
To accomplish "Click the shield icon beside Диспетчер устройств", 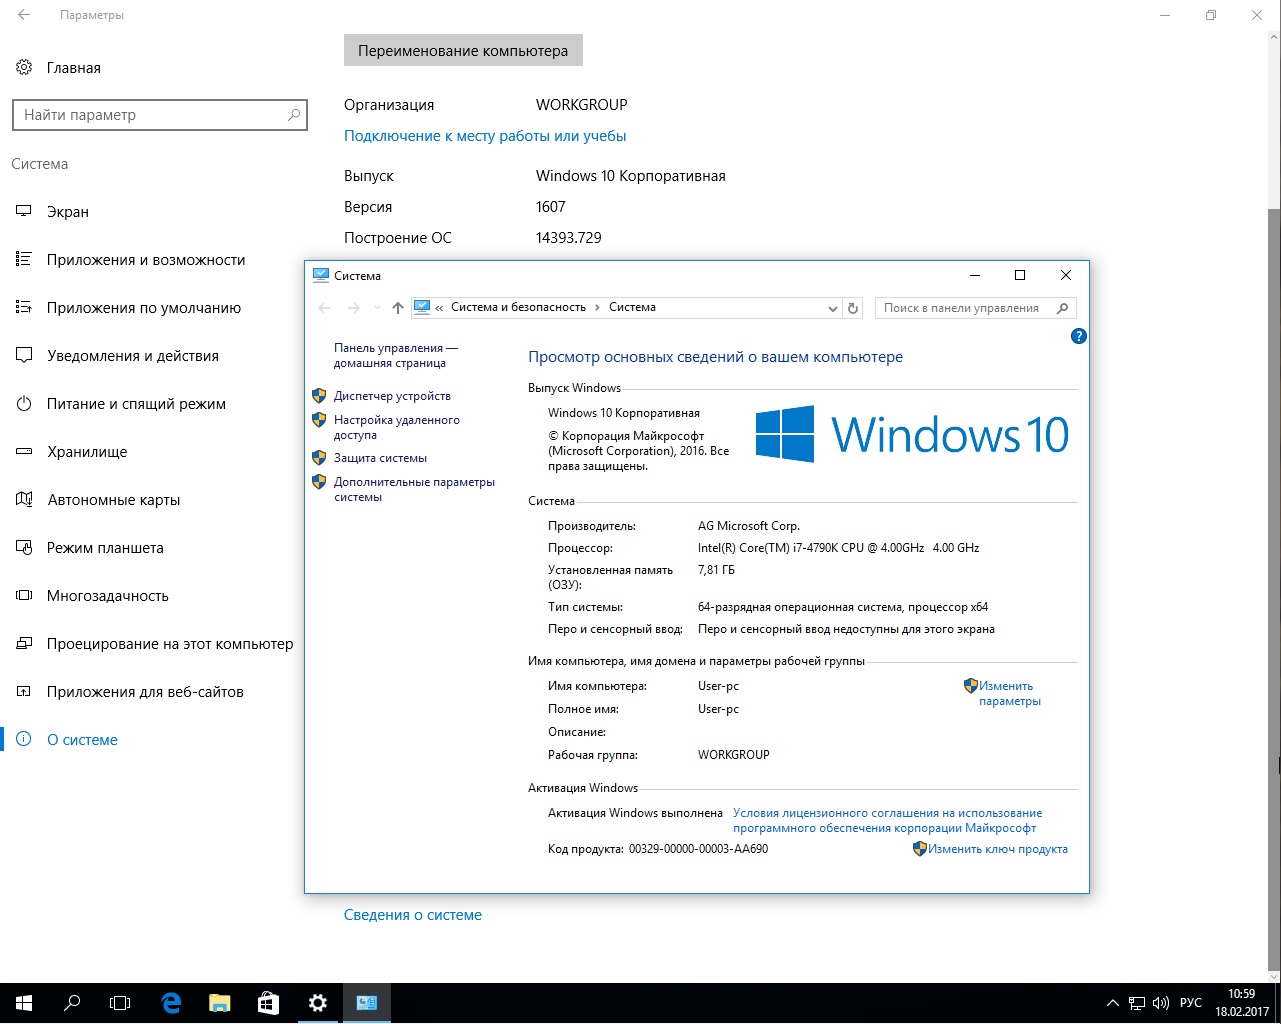I will click(x=319, y=396).
